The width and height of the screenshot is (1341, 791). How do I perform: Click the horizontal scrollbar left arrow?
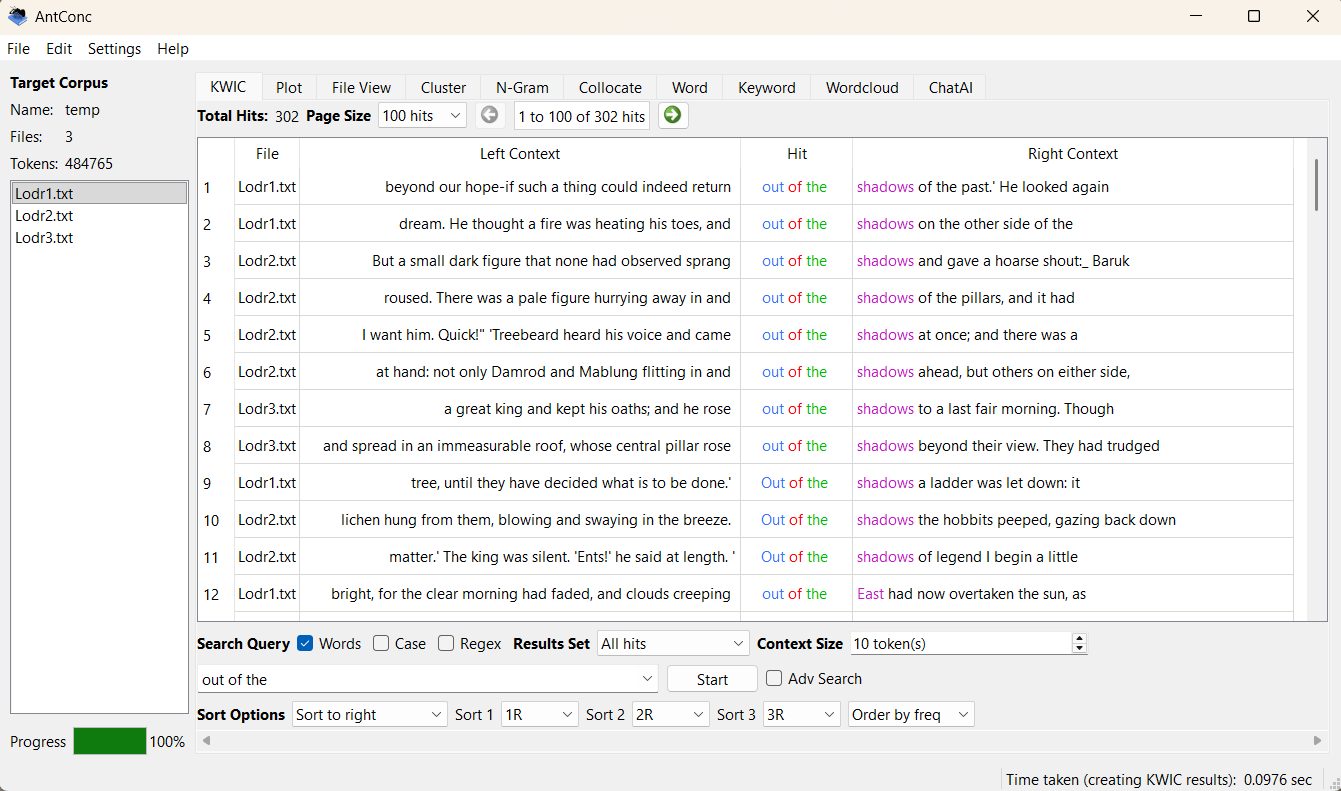[207, 741]
